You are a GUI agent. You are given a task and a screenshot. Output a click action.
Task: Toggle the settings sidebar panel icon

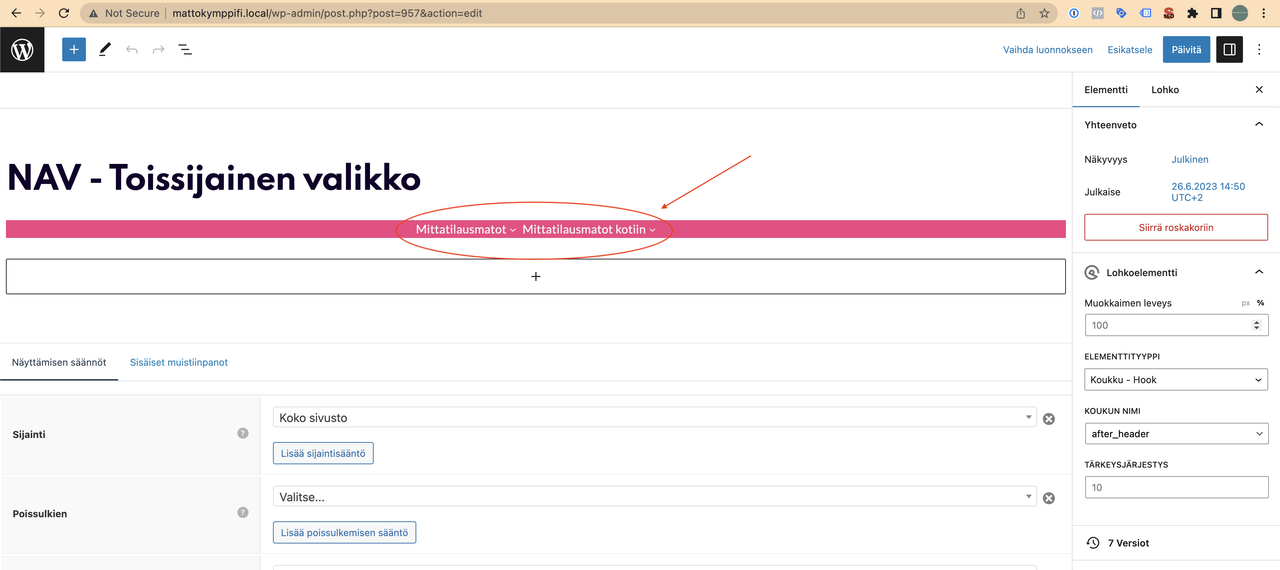[x=1230, y=49]
